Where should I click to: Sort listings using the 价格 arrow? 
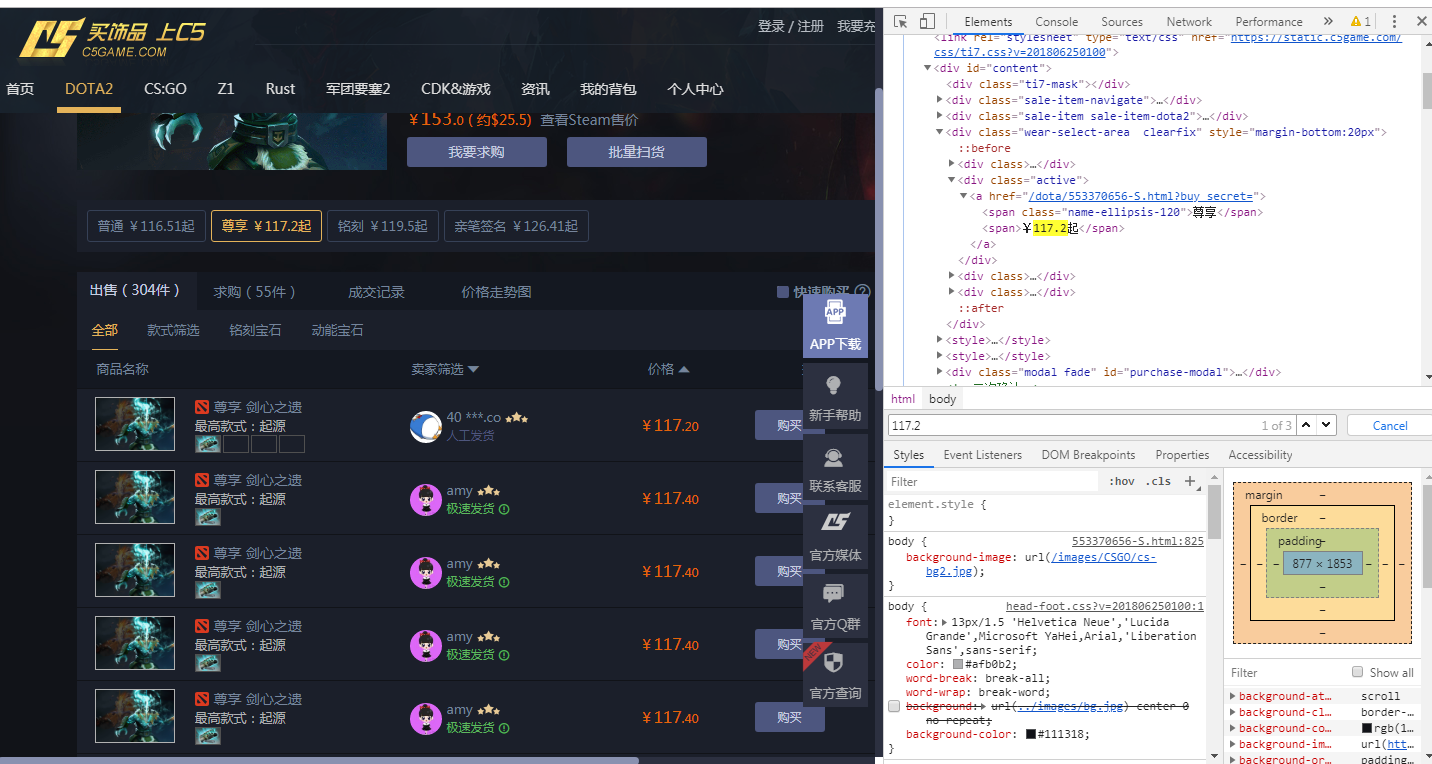point(684,370)
